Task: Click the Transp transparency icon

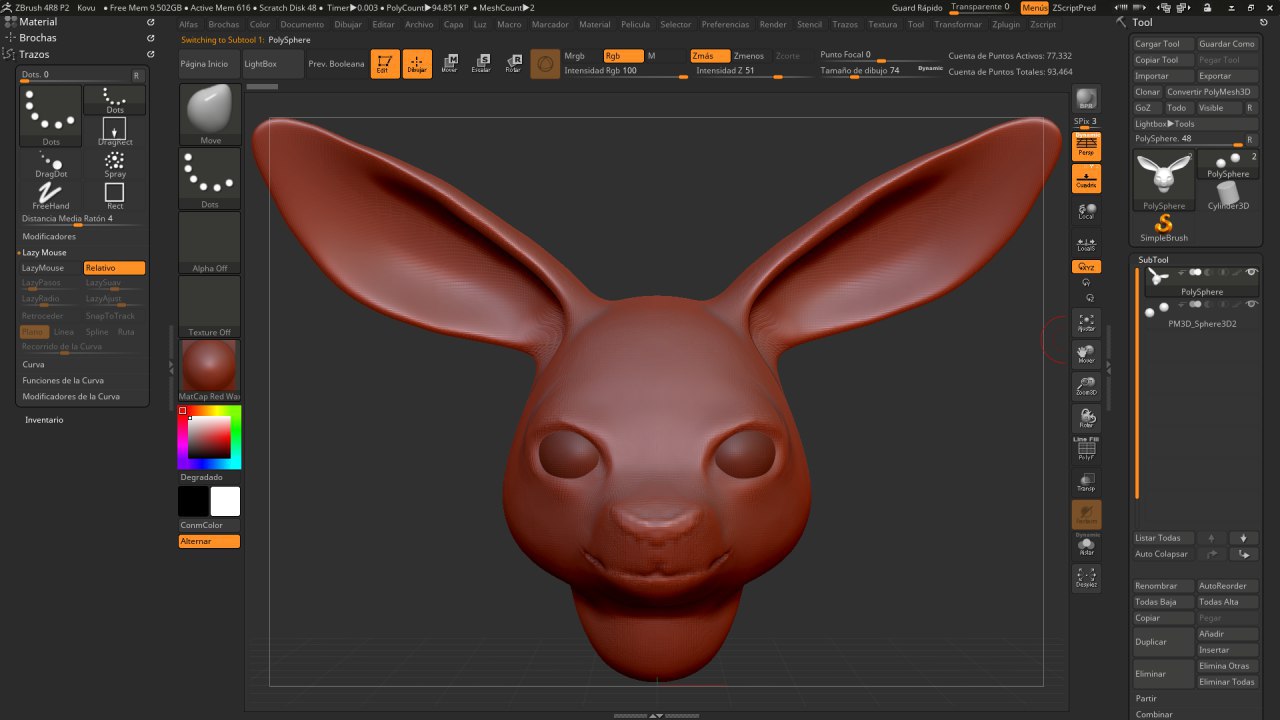Action: (x=1086, y=482)
